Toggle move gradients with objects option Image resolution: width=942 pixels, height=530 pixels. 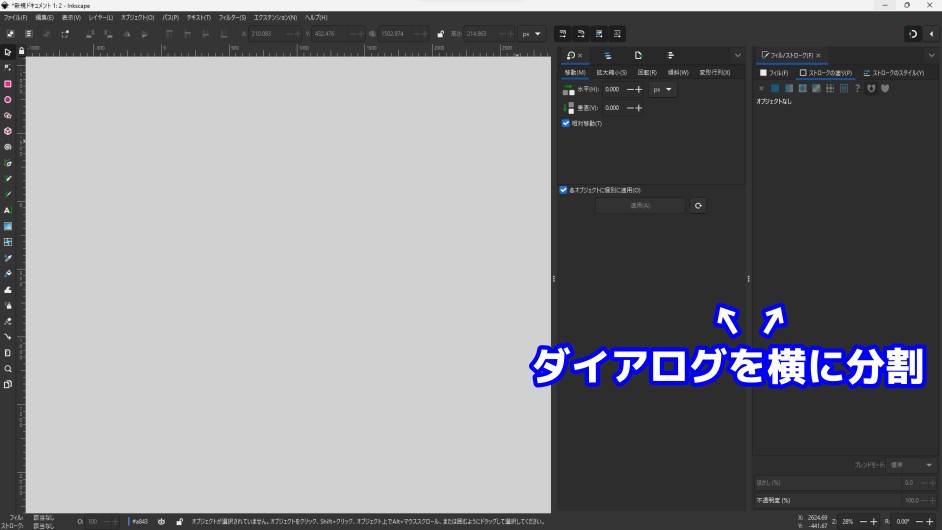tap(599, 34)
